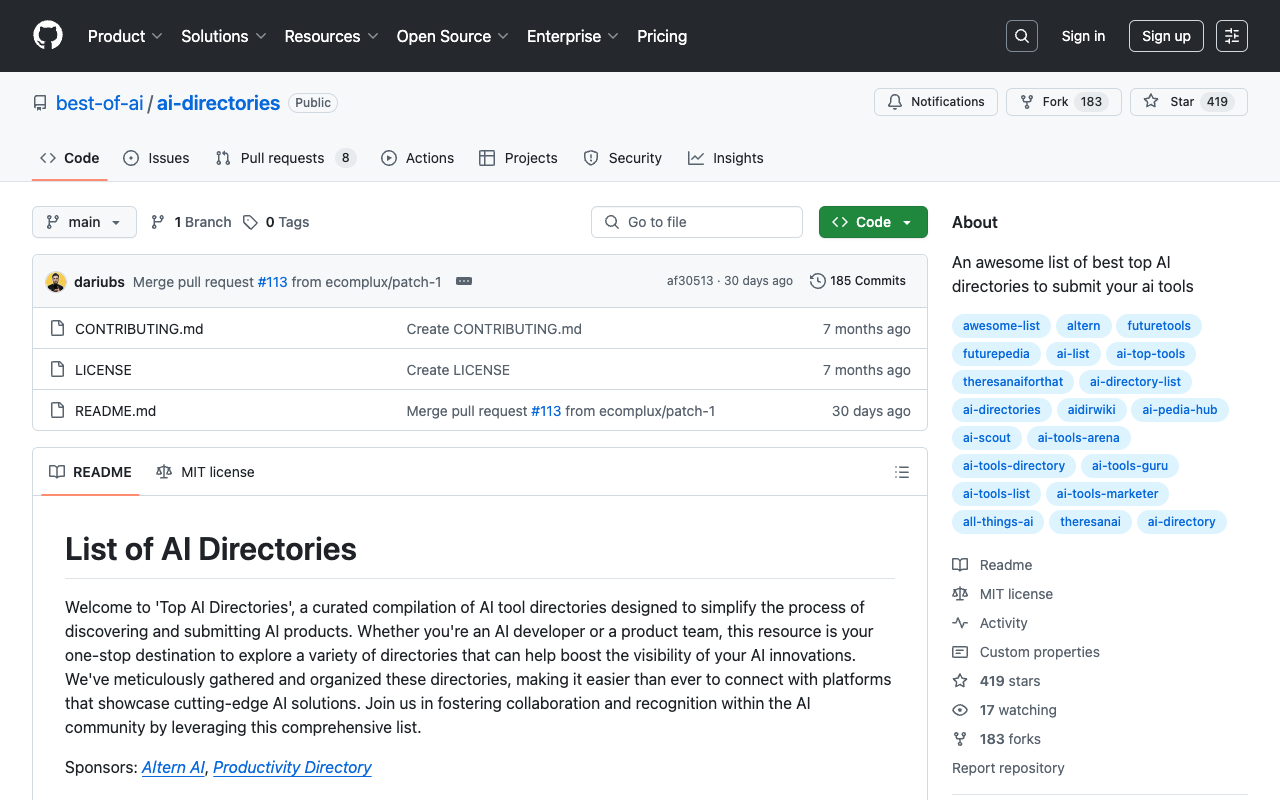Expand the Resources menu
This screenshot has width=1280, height=800.
(x=332, y=36)
